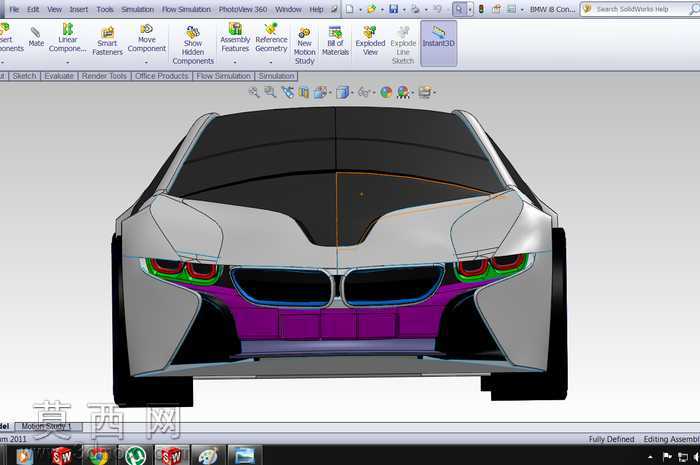Toggle the Instant3D button
700x465 pixels.
pos(438,43)
